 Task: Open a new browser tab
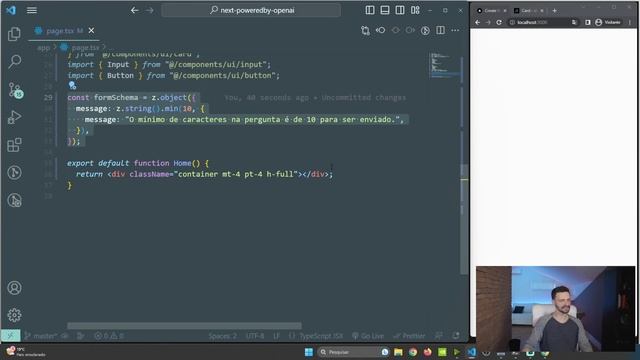(554, 11)
